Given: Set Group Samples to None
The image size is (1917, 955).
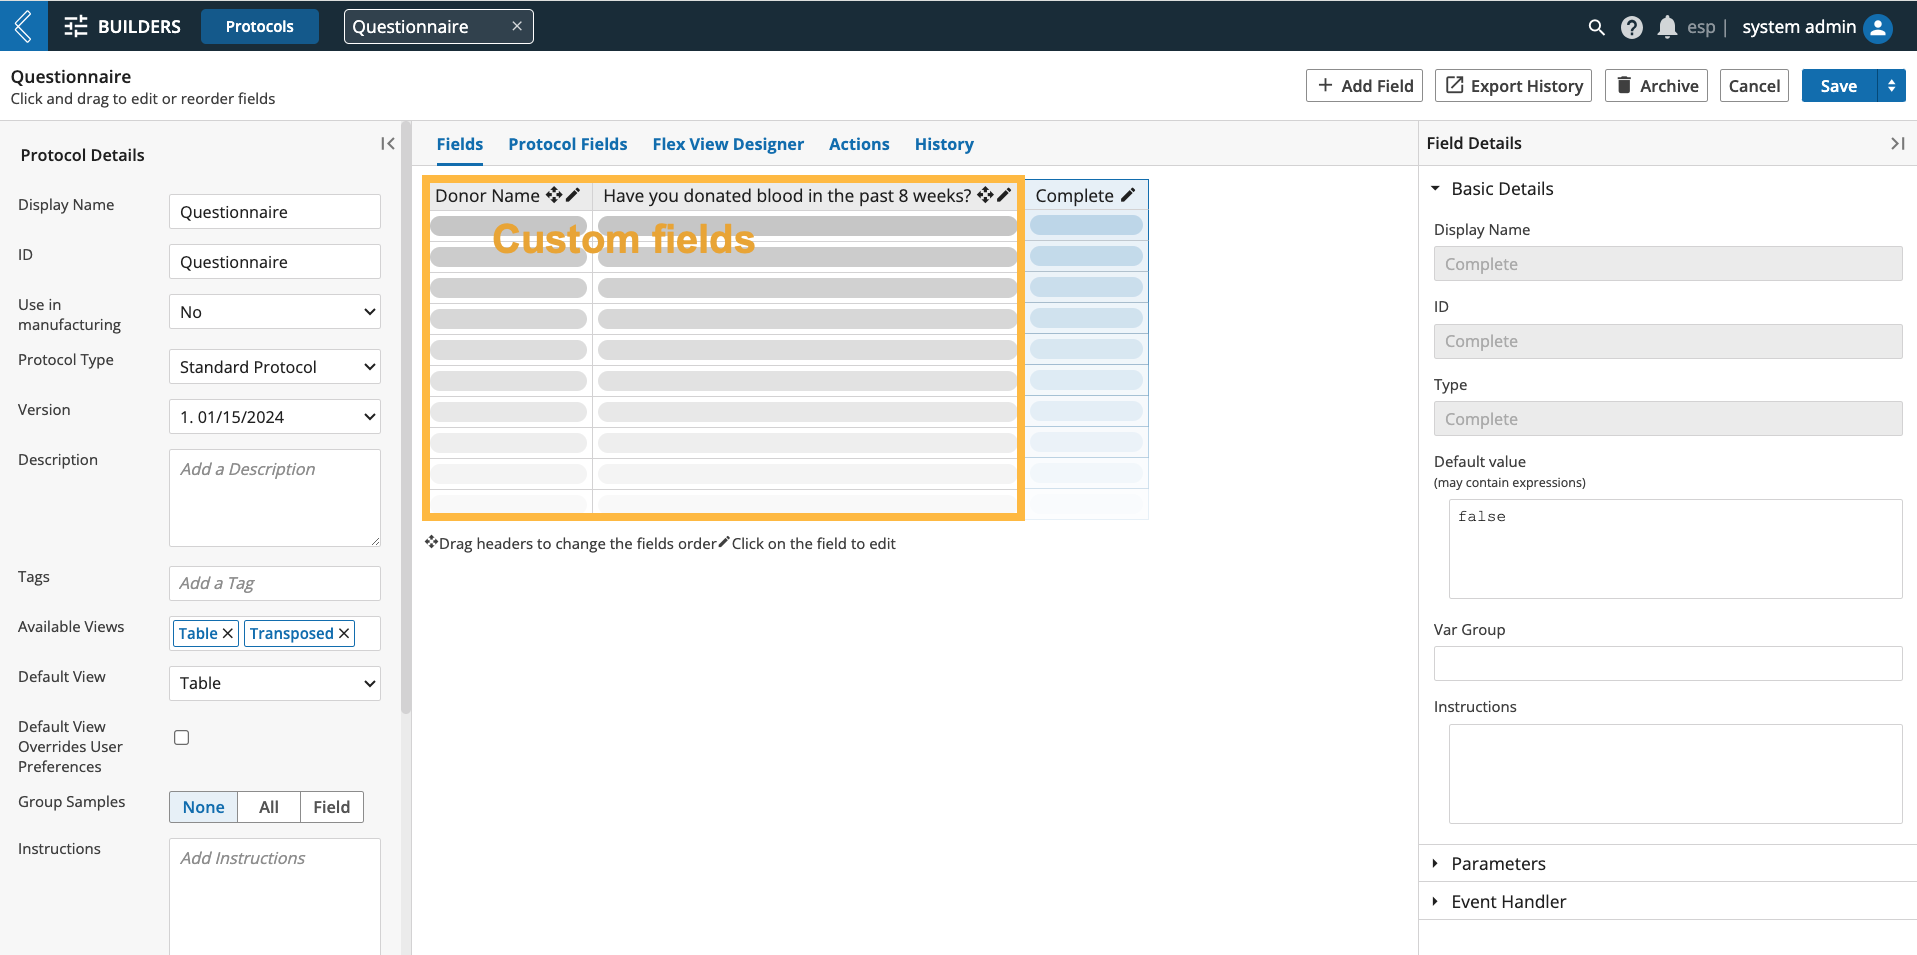Looking at the screenshot, I should coord(203,807).
